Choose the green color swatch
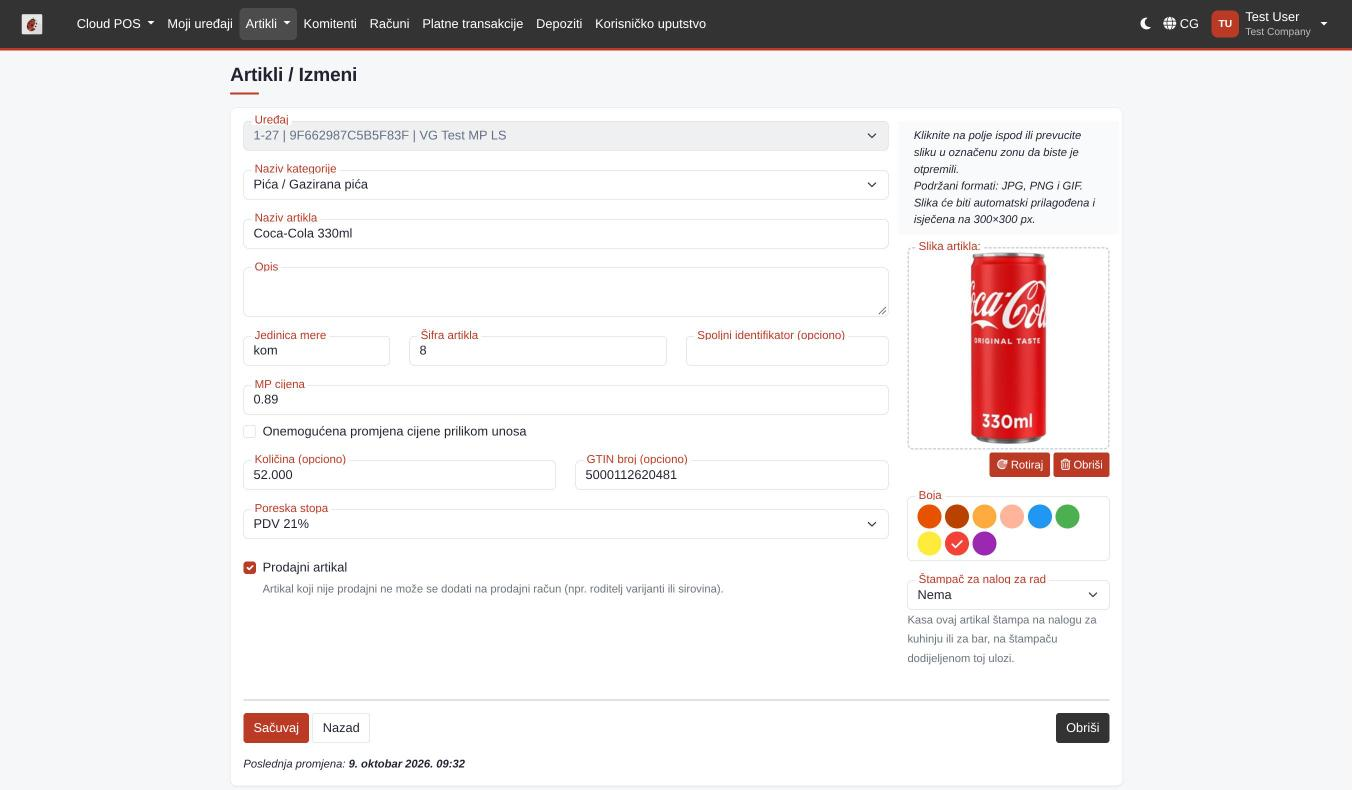 (x=1067, y=516)
